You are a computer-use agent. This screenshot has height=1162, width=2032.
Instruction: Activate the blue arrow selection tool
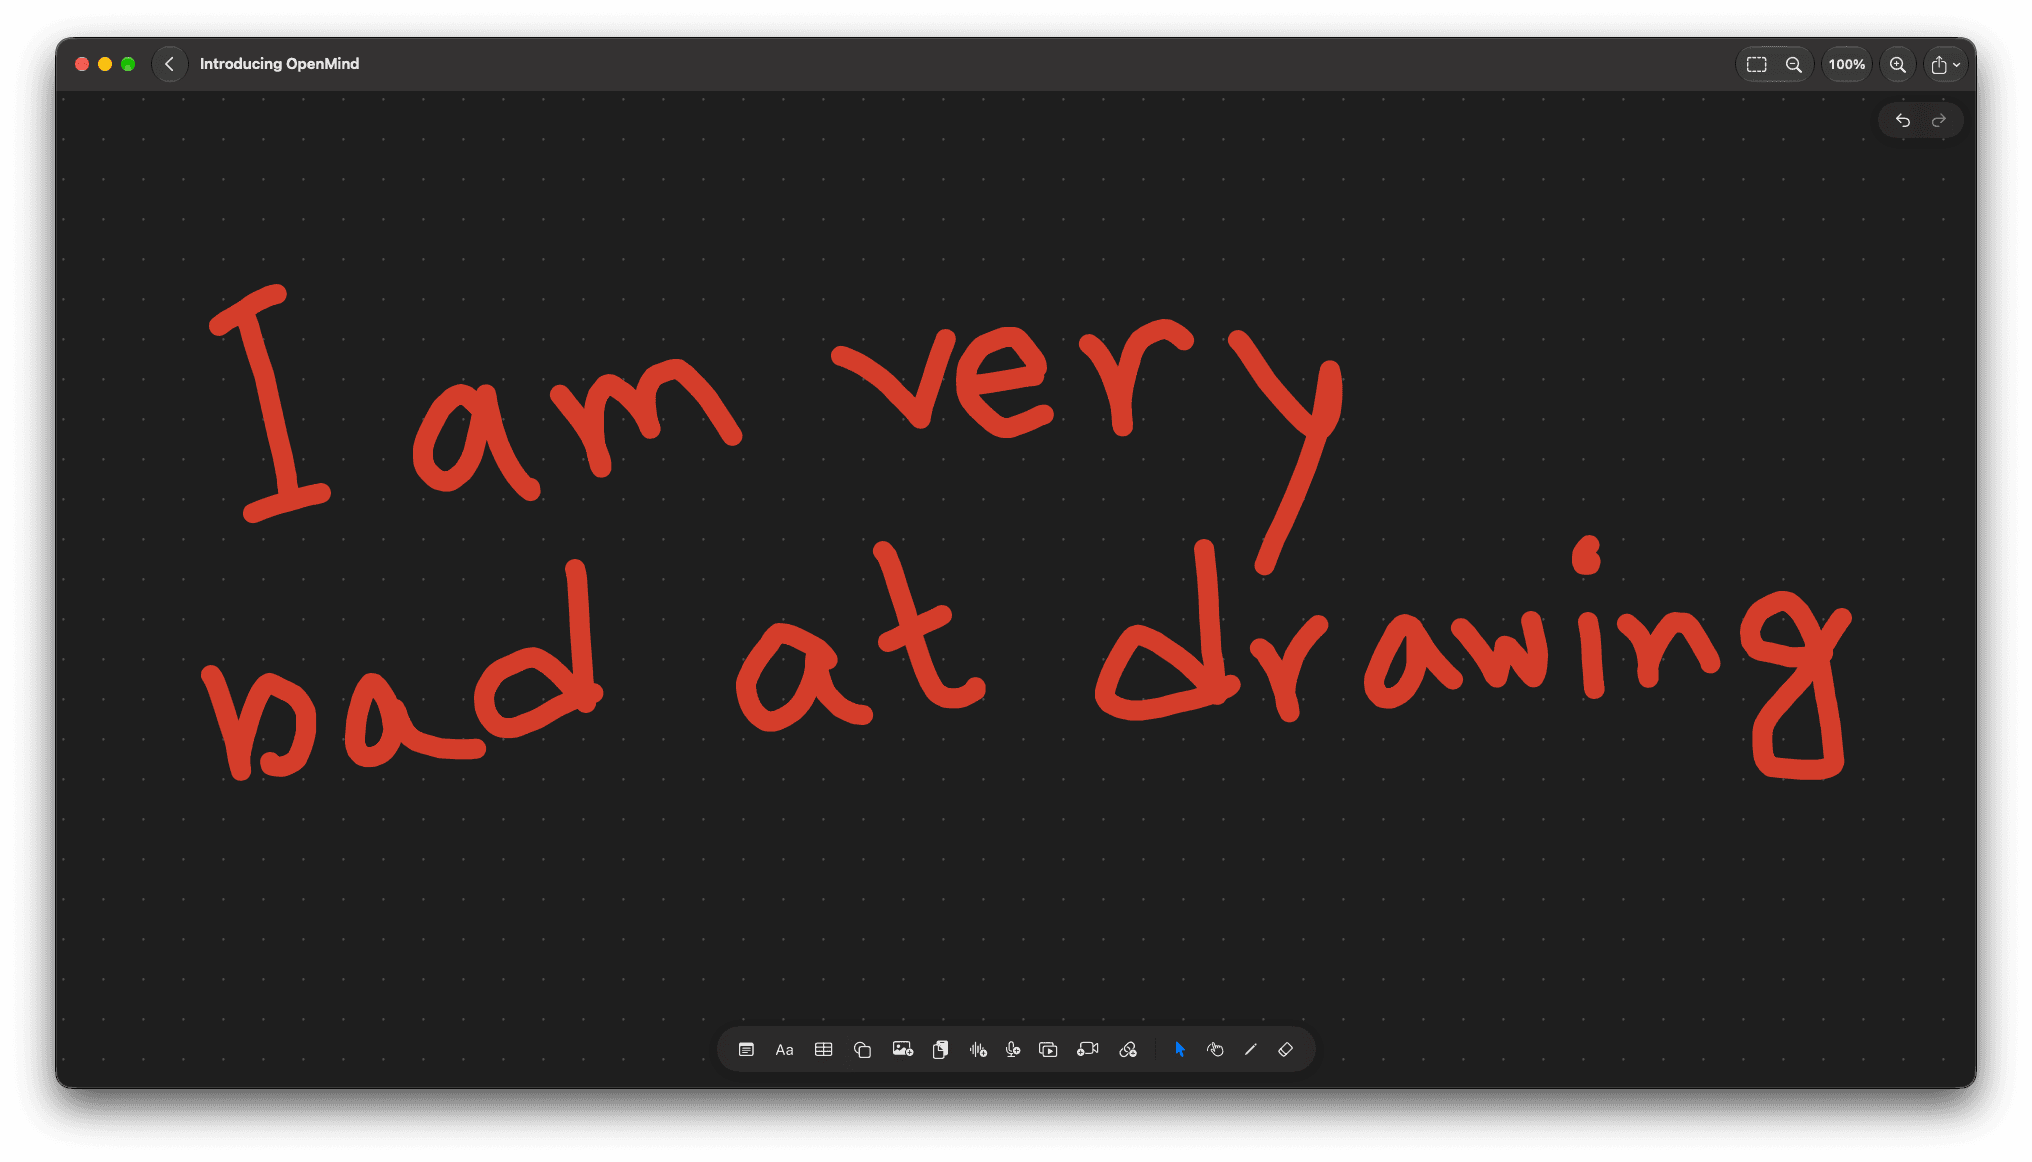(x=1180, y=1049)
